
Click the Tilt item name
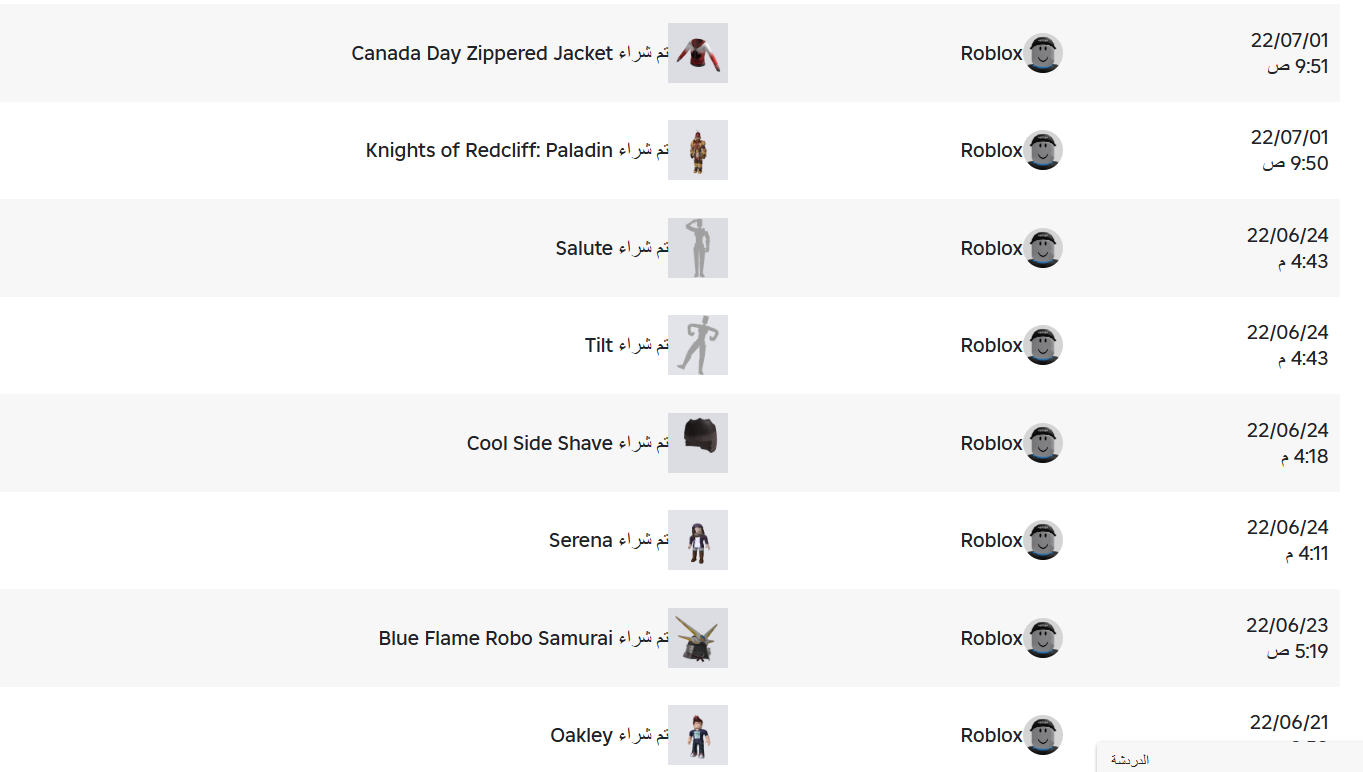599,346
